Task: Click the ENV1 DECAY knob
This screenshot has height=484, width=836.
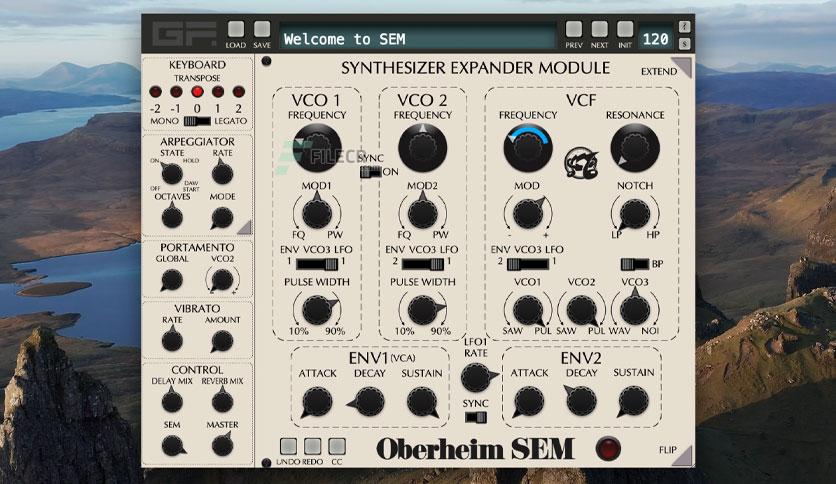Action: 369,401
